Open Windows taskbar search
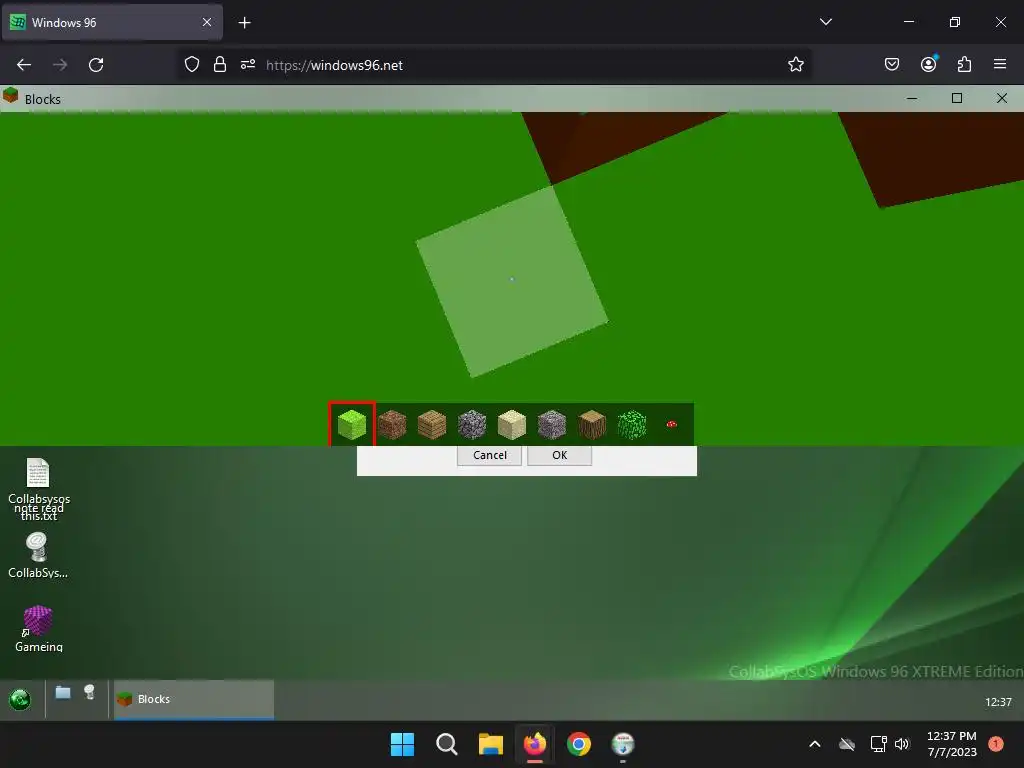 [x=447, y=744]
